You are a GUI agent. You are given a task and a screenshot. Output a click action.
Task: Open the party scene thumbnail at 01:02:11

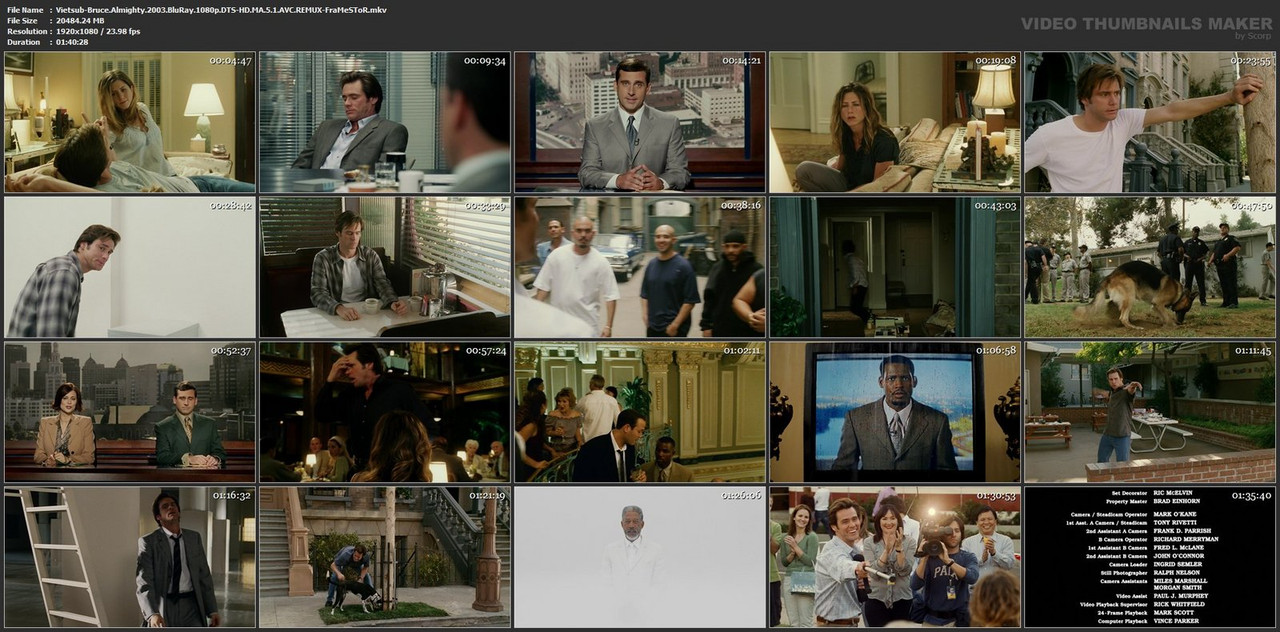(x=640, y=412)
